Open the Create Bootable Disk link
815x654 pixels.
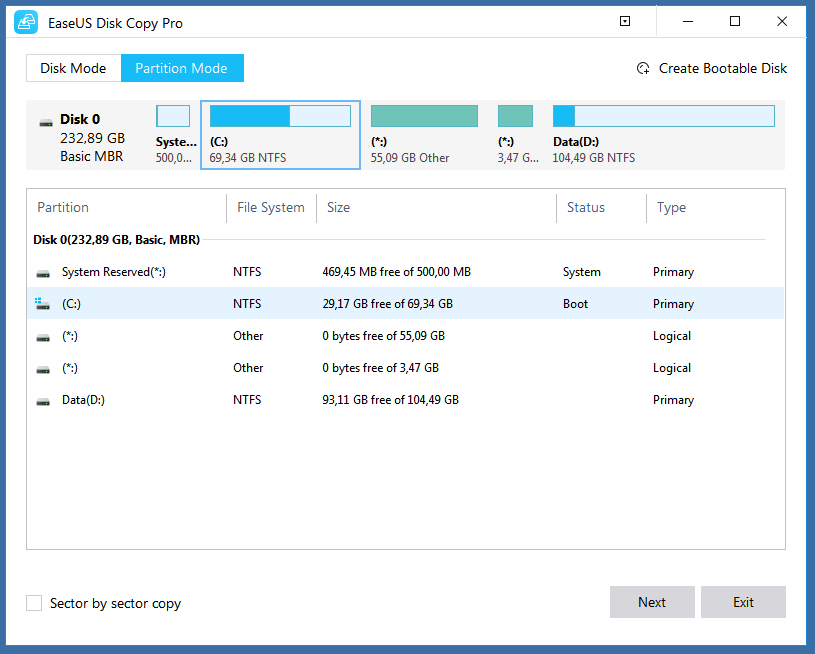(x=722, y=69)
